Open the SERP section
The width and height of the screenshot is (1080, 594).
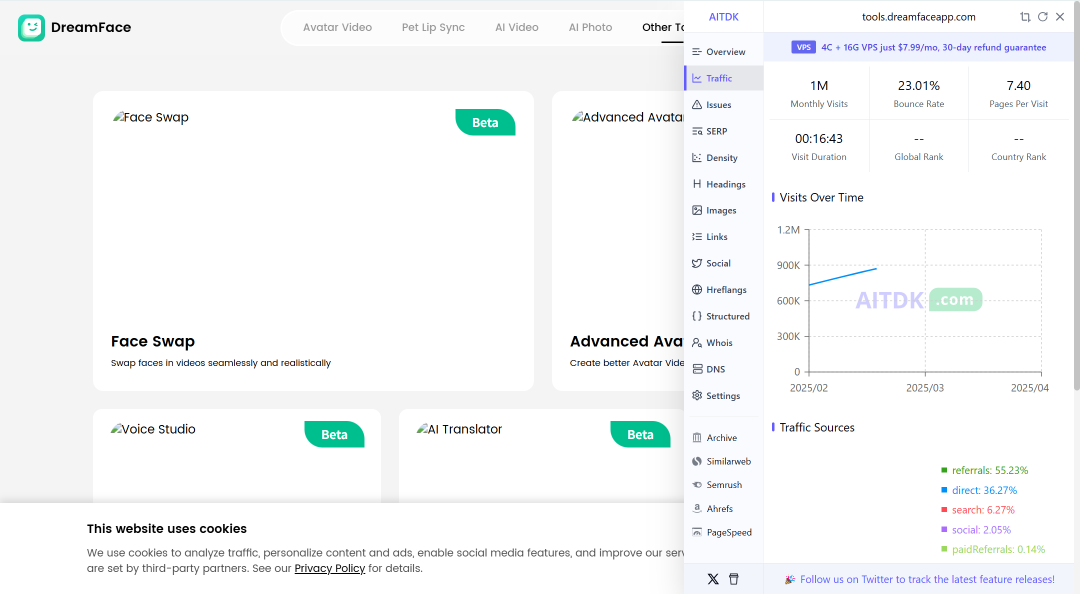[724, 131]
